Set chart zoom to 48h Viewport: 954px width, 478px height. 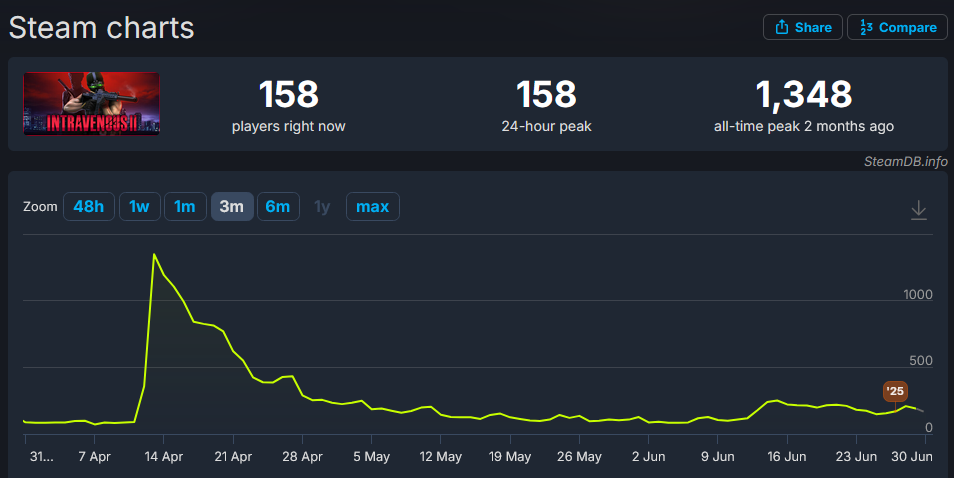pos(89,207)
